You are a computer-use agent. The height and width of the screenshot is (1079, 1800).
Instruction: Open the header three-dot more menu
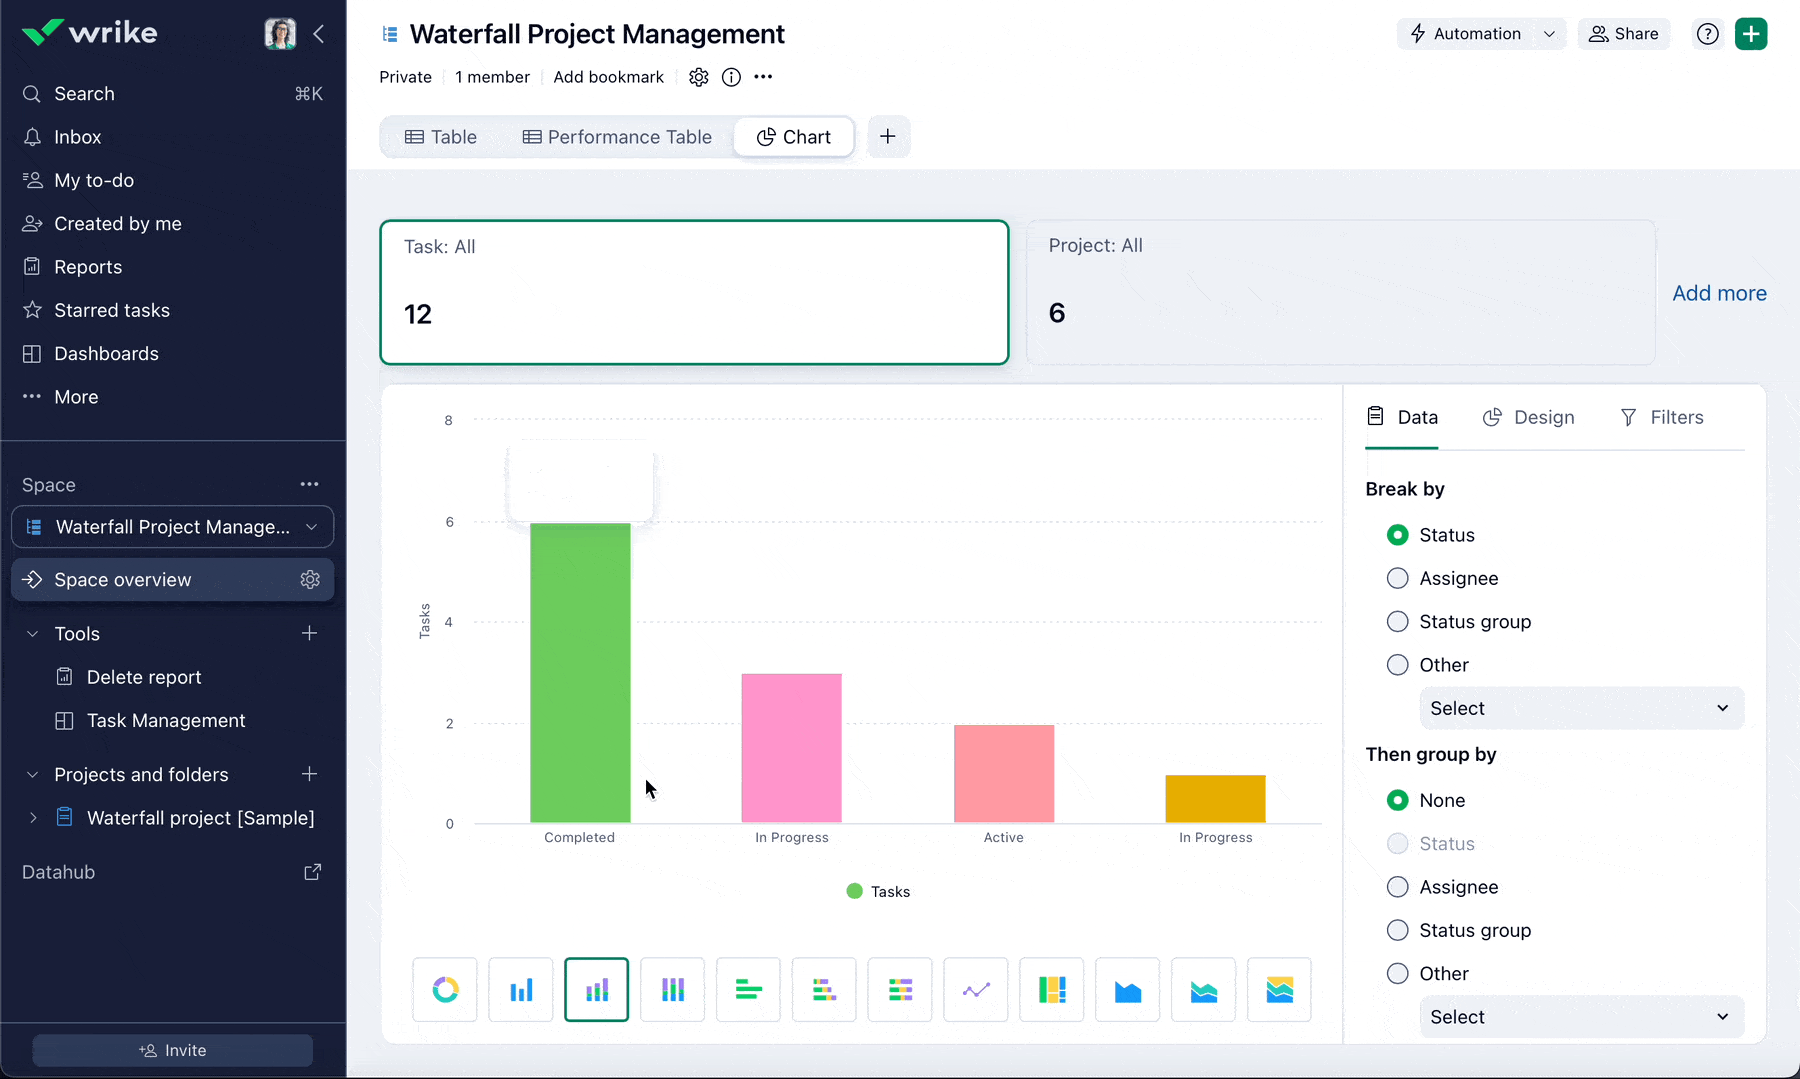point(763,77)
